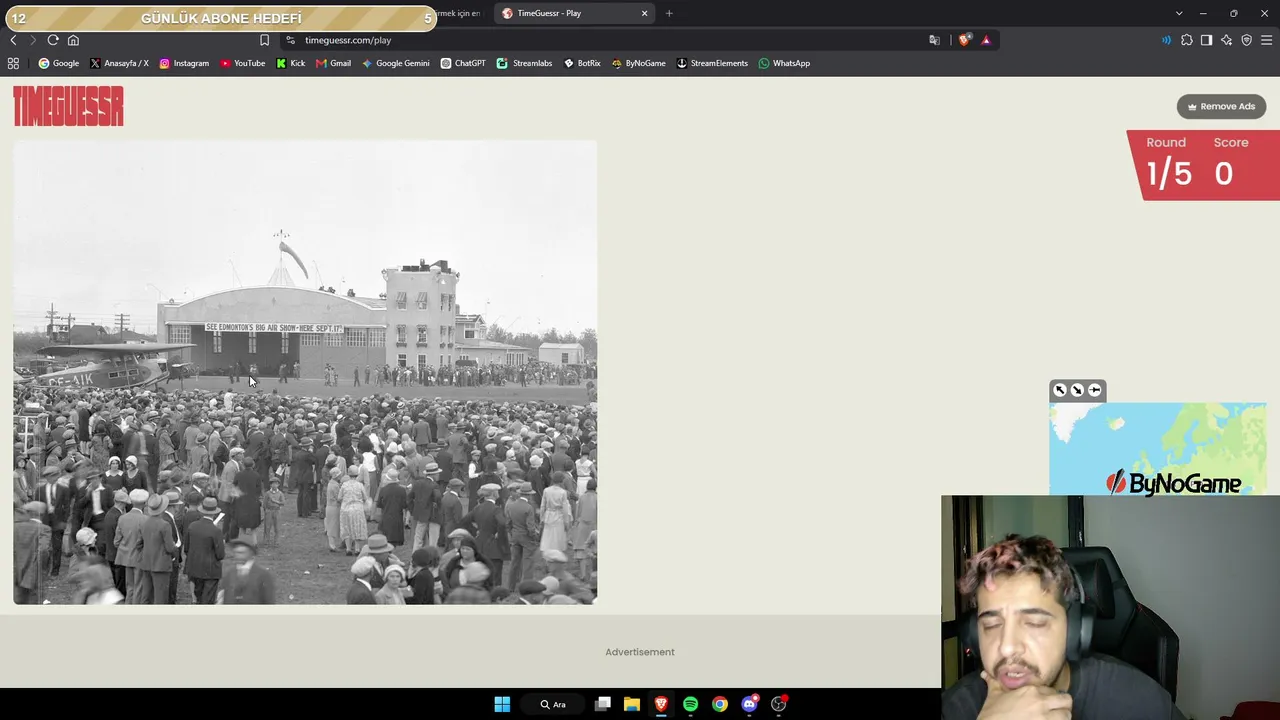Open Spotify from the taskbar

690,704
